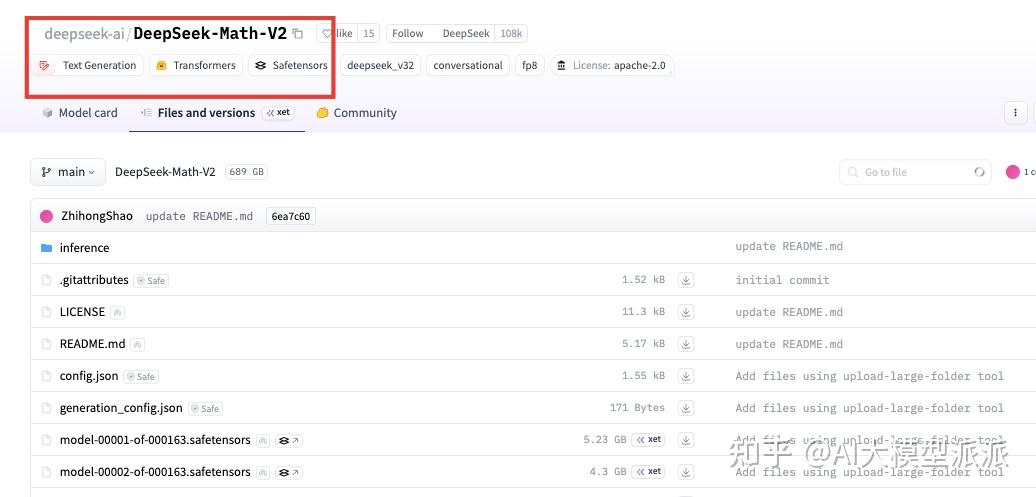1036x497 pixels.
Task: Open .gitattributes file
Action: pos(94,280)
